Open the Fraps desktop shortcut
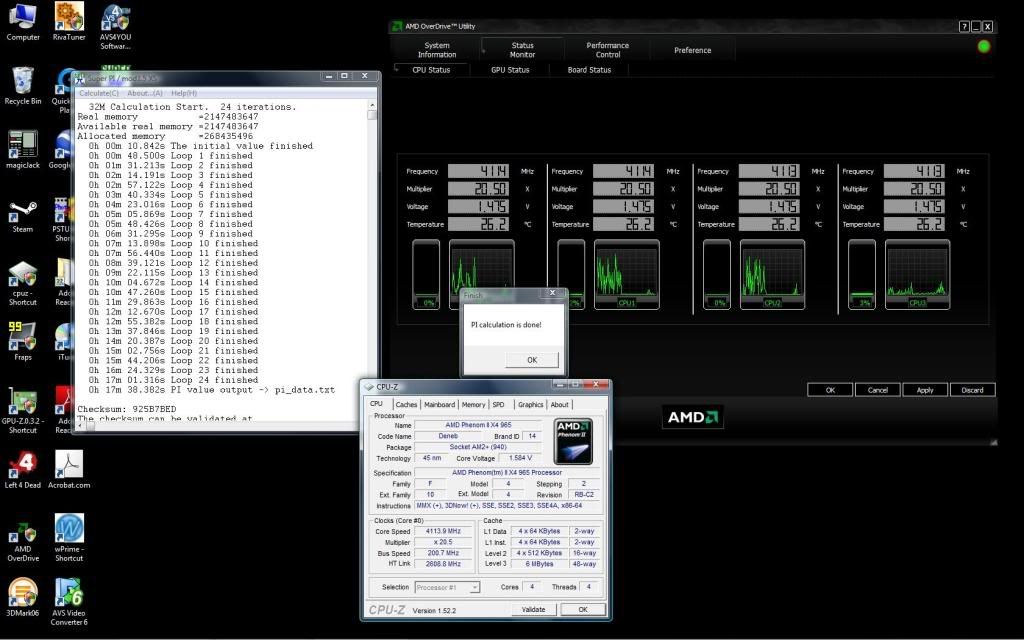 point(22,336)
